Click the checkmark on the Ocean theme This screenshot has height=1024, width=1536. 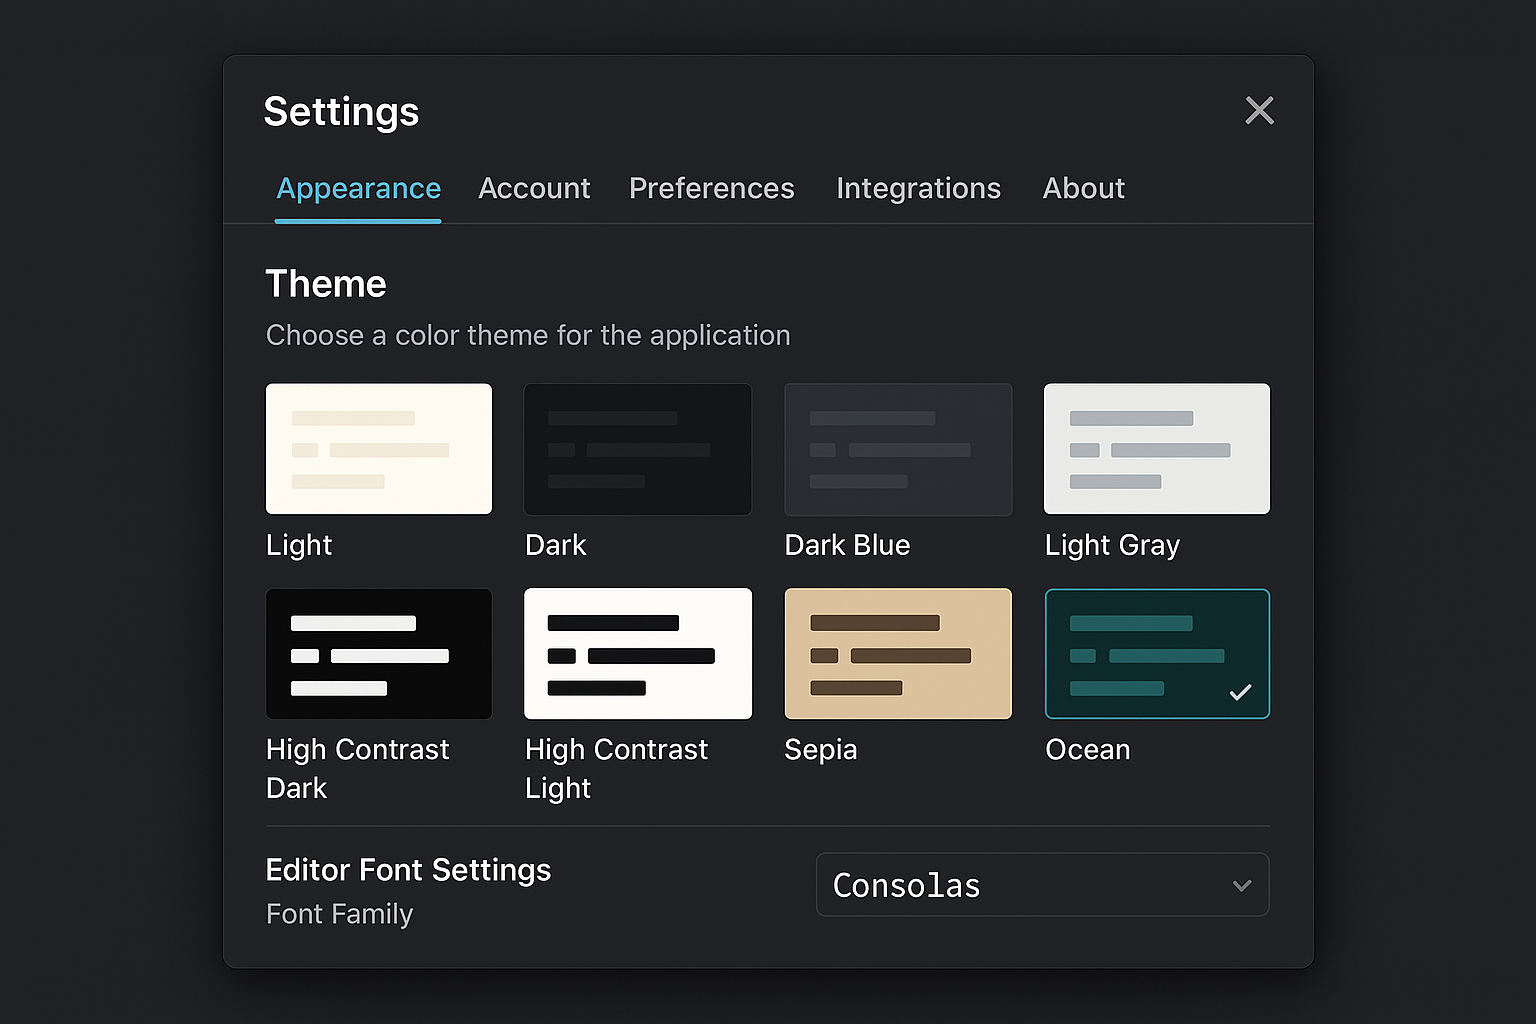tap(1240, 690)
